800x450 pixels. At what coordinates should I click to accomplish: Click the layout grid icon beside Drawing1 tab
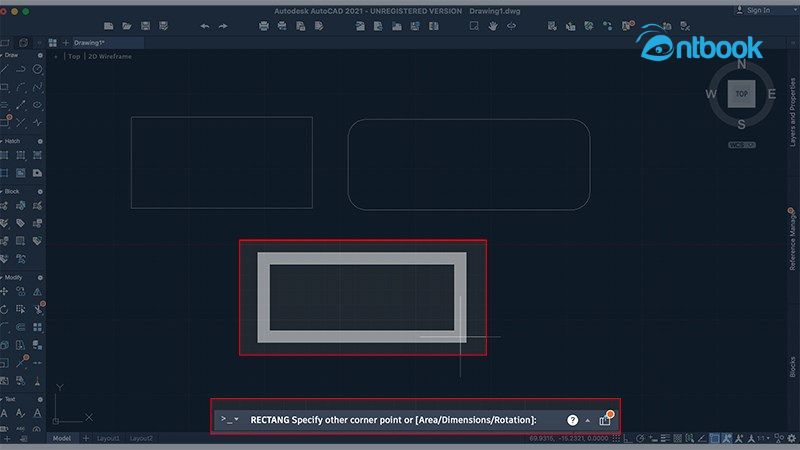[53, 43]
